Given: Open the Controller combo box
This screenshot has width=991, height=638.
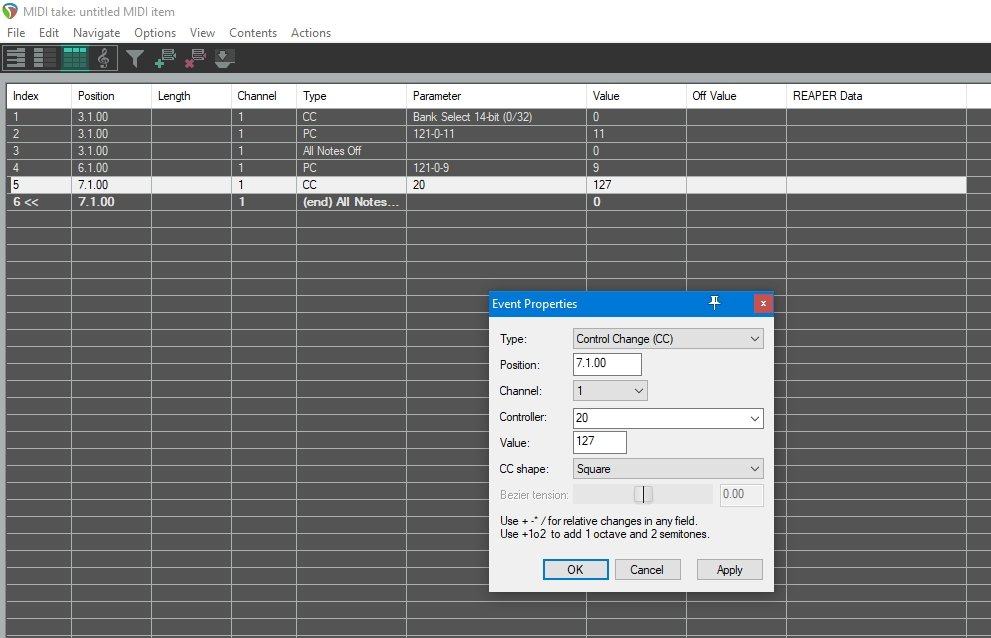Looking at the screenshot, I should pos(668,419).
